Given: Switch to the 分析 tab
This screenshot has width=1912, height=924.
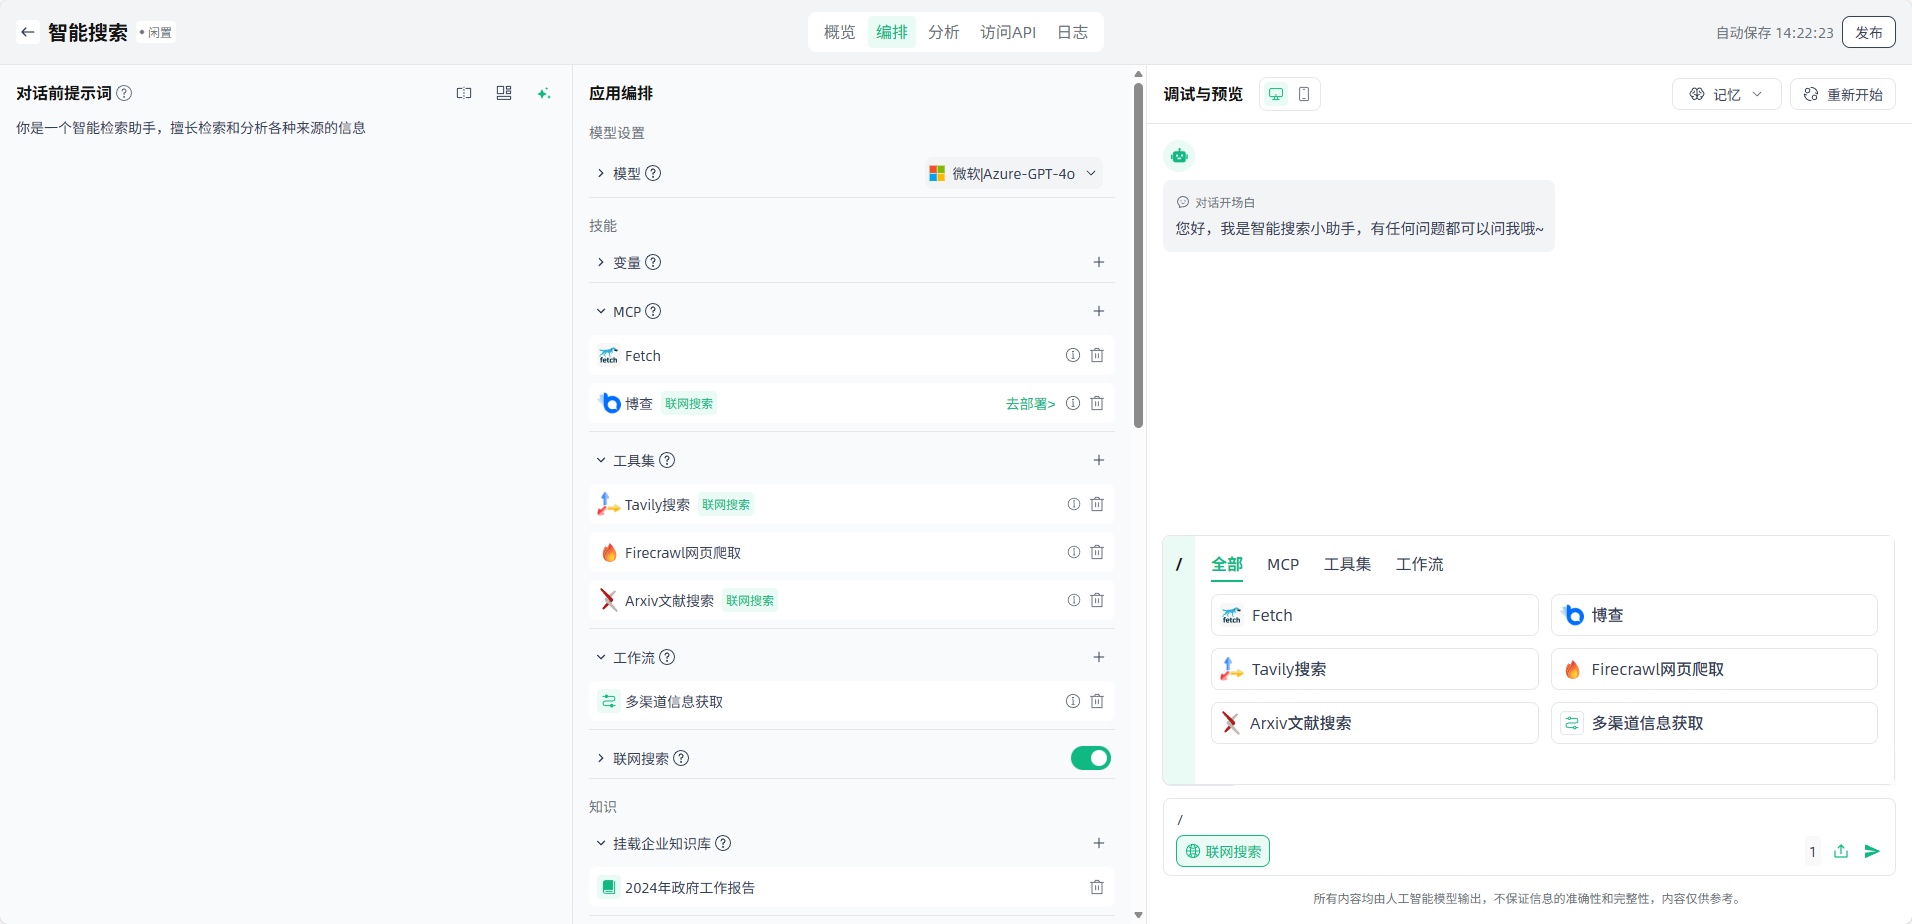Looking at the screenshot, I should click(943, 32).
